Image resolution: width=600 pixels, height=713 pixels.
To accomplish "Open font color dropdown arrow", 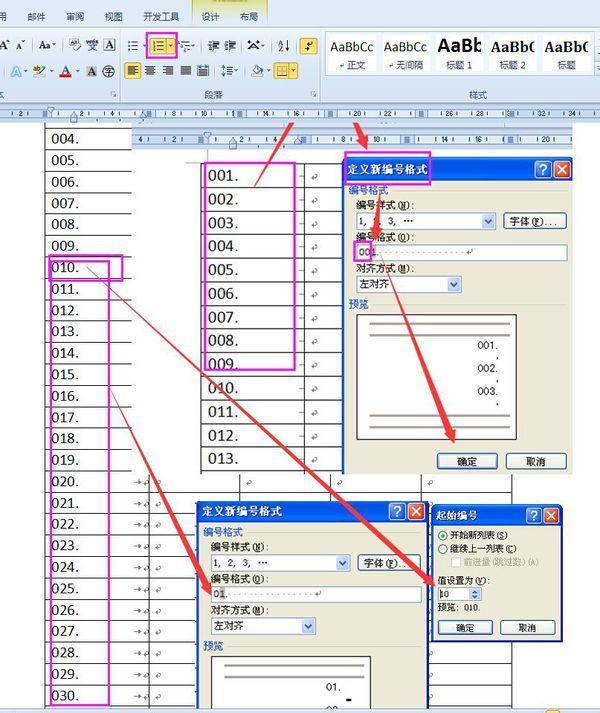I will click(77, 71).
